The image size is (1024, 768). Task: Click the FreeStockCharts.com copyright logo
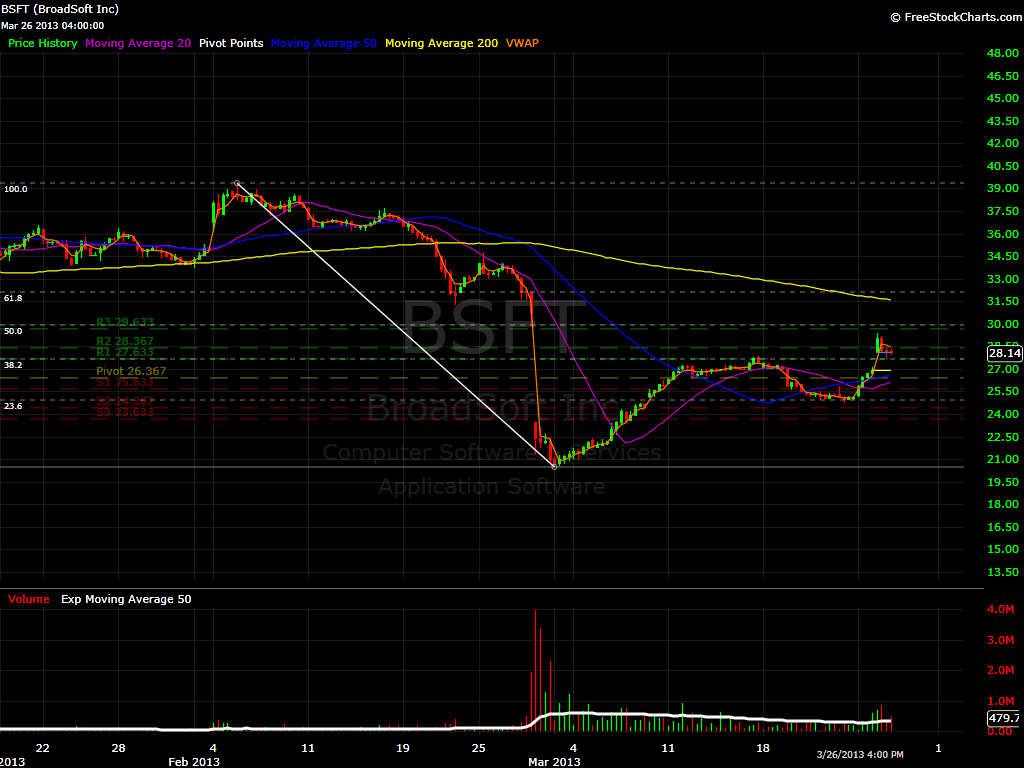point(952,17)
